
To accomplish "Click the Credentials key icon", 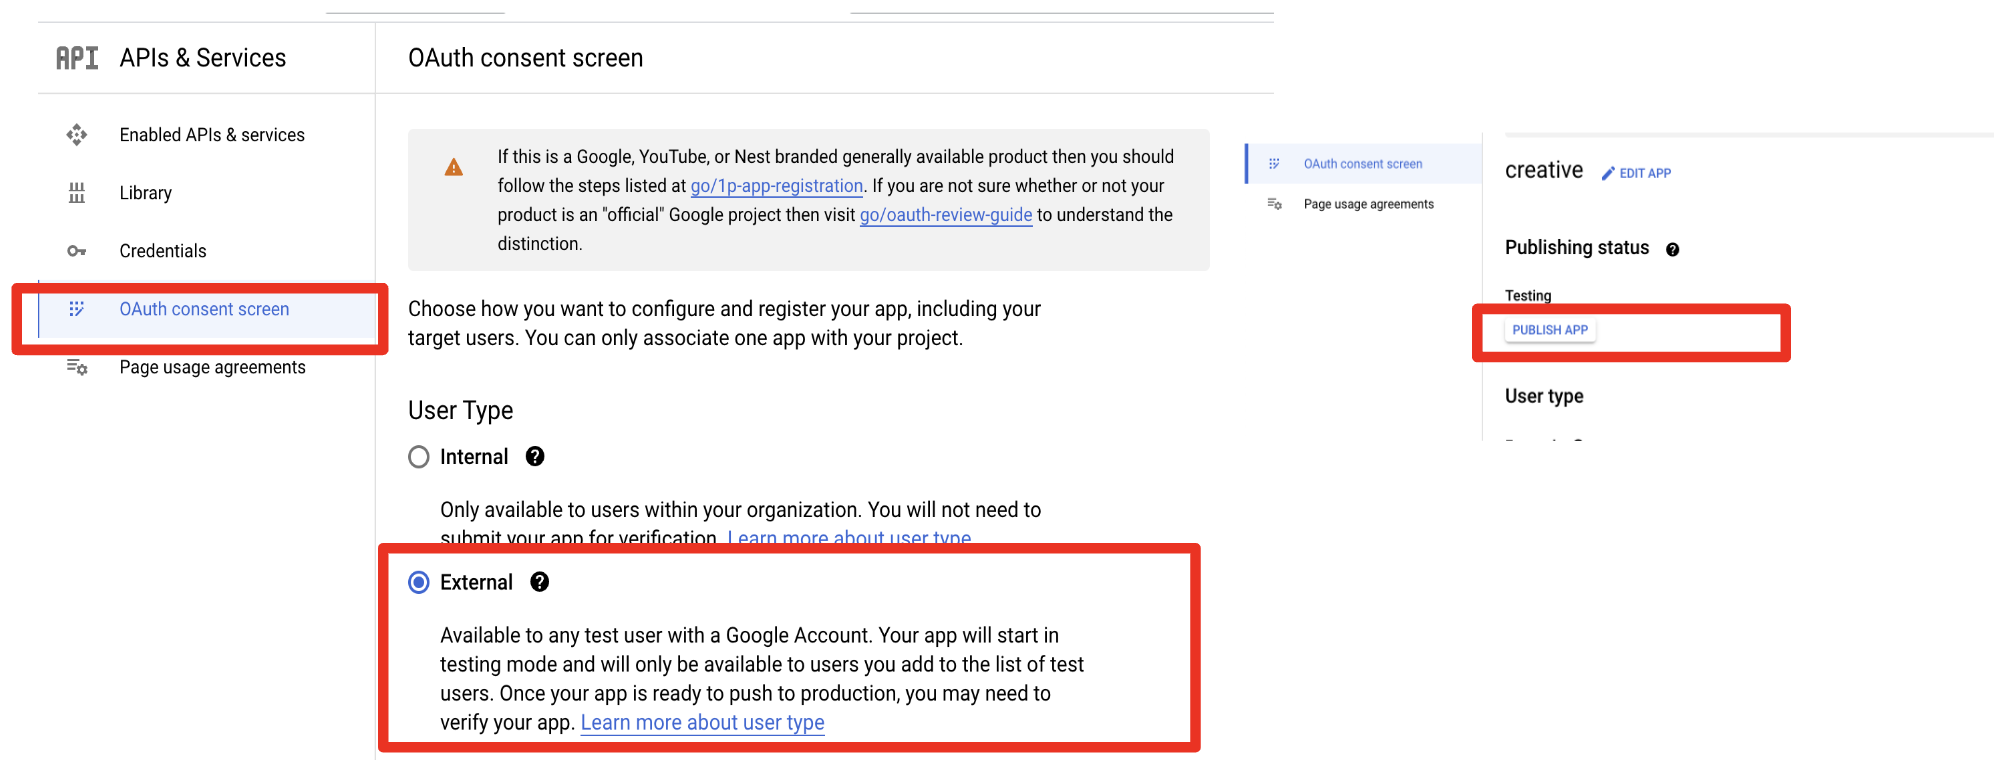I will pos(77,251).
